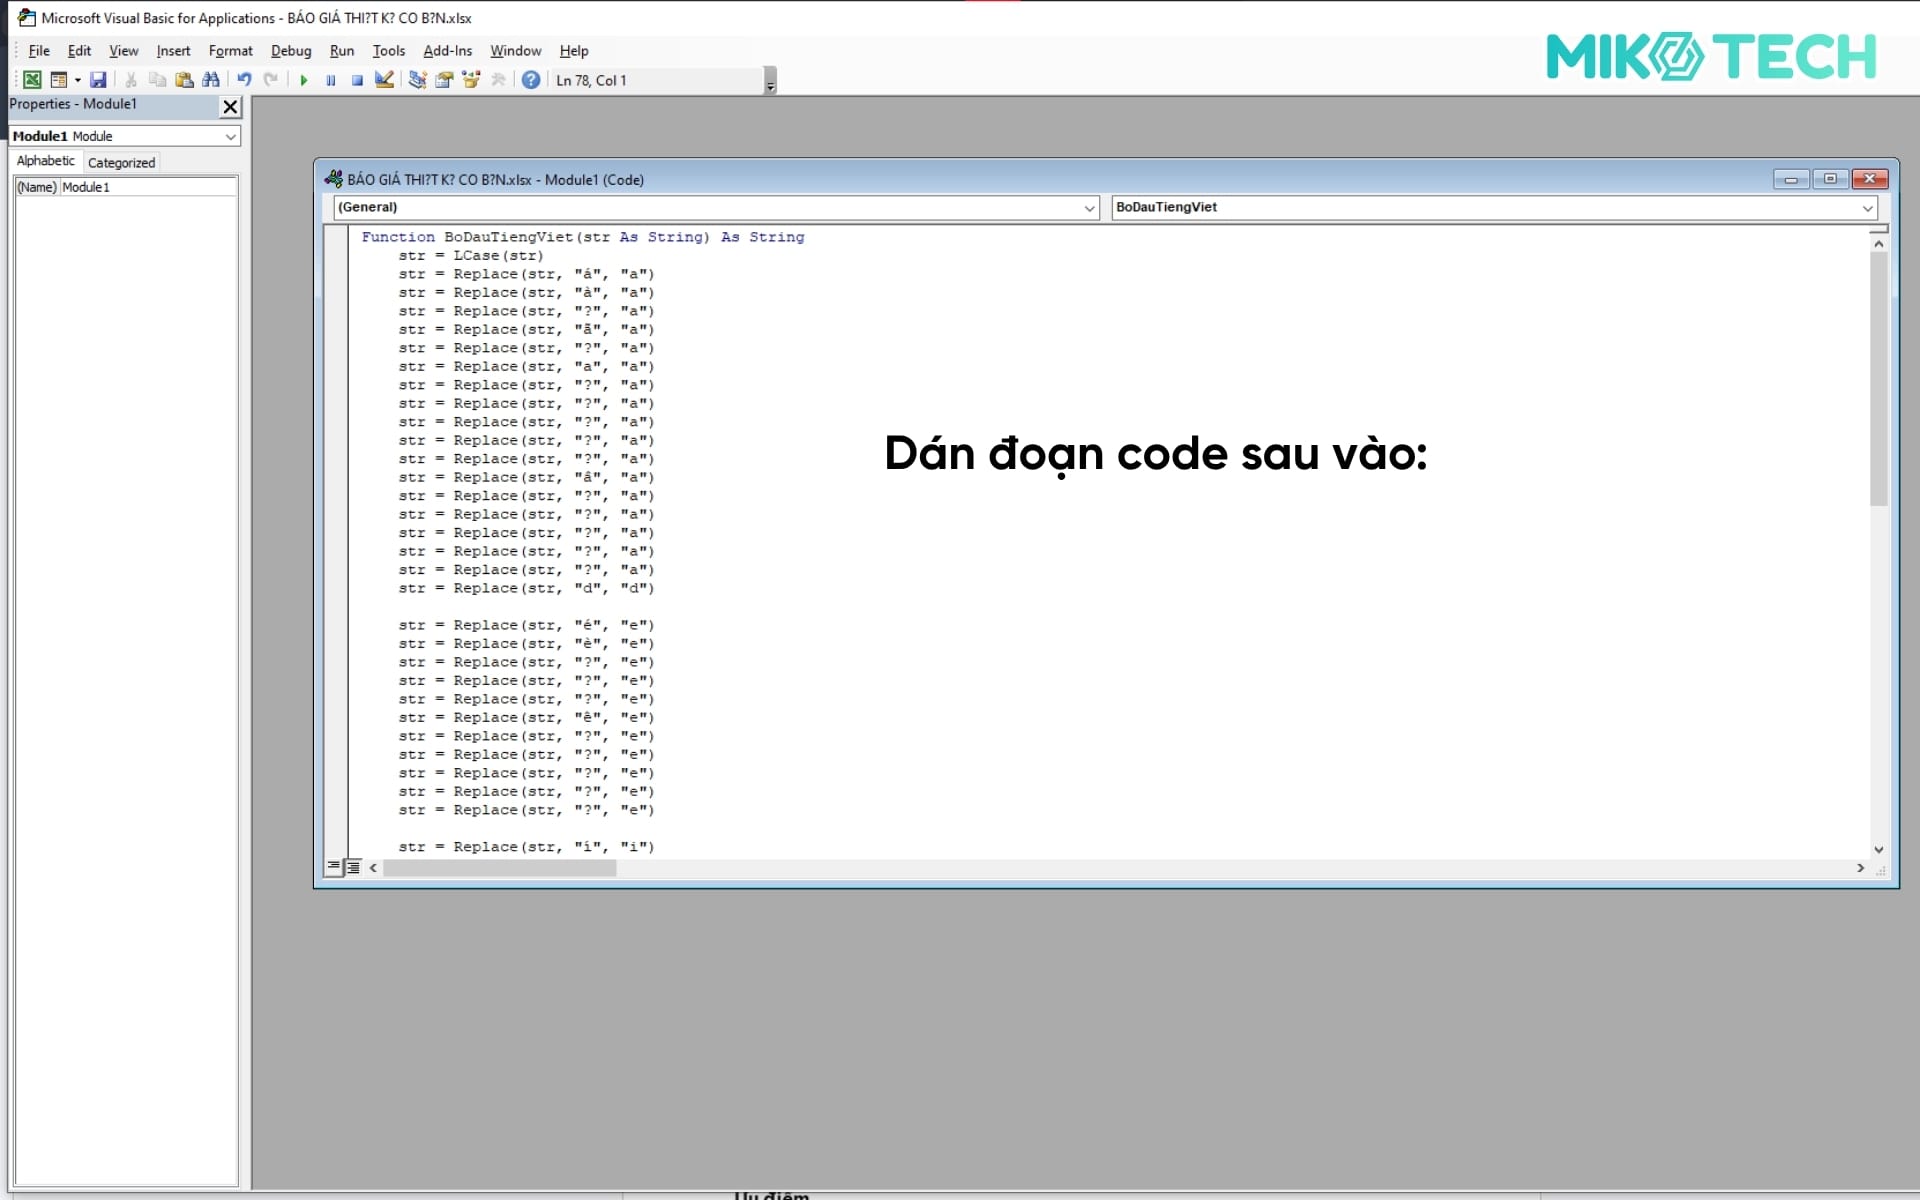Click the str = LCase(str) line
Viewport: 1920px width, 1200px height.
(471, 256)
